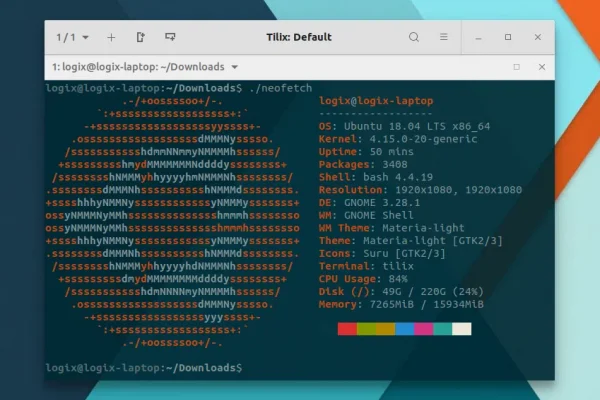600x400 pixels.
Task: Click the 'Disk (/): 49G / 220G (24%)' line
Action: (401, 292)
